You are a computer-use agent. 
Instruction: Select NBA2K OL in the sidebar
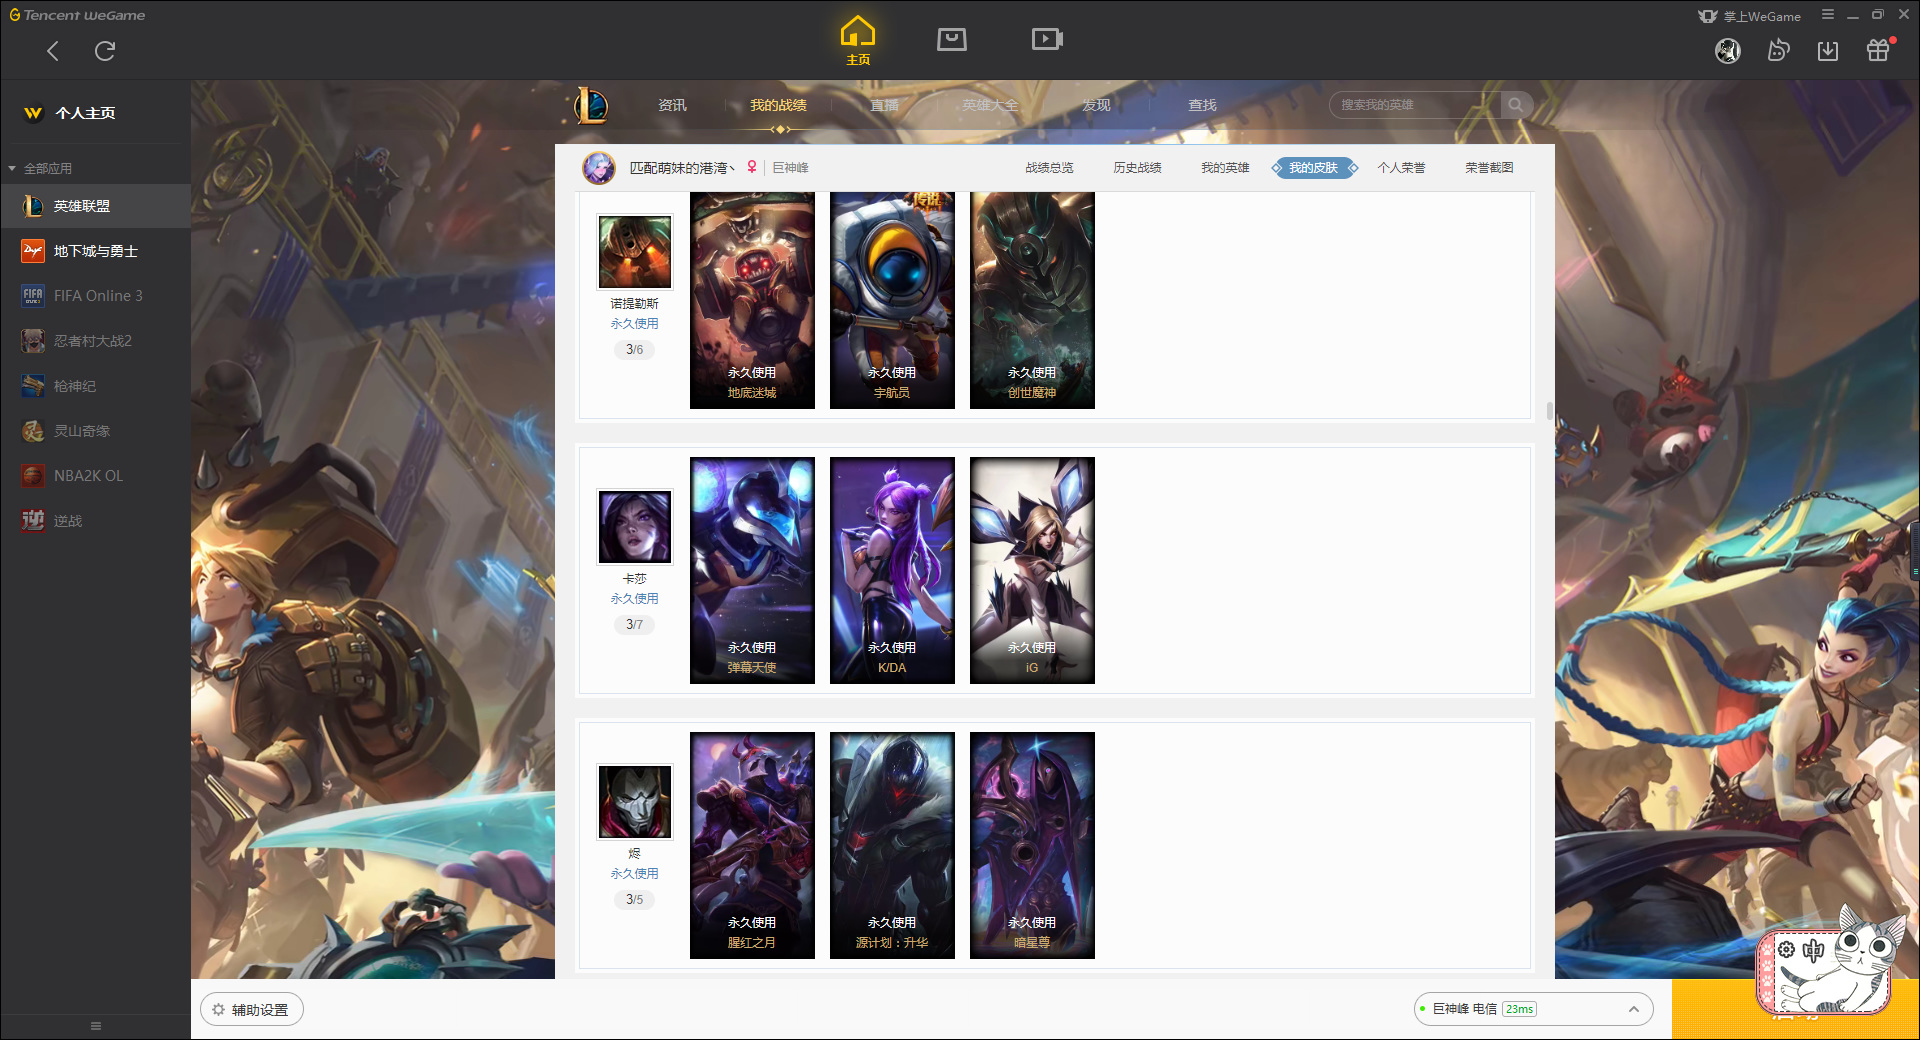coord(95,476)
